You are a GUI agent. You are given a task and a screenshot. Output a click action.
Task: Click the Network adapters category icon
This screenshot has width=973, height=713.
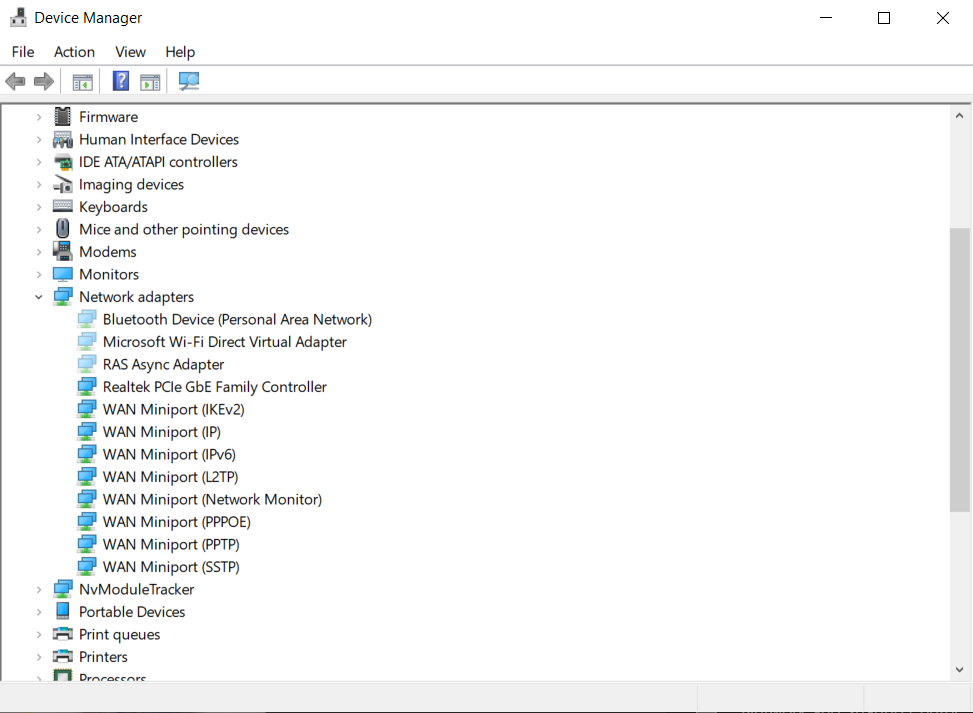point(63,297)
